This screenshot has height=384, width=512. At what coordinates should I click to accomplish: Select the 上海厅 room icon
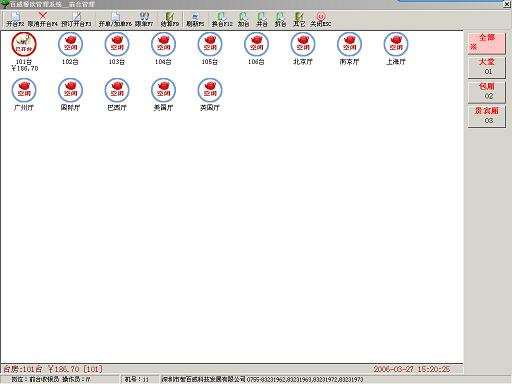coord(396,44)
